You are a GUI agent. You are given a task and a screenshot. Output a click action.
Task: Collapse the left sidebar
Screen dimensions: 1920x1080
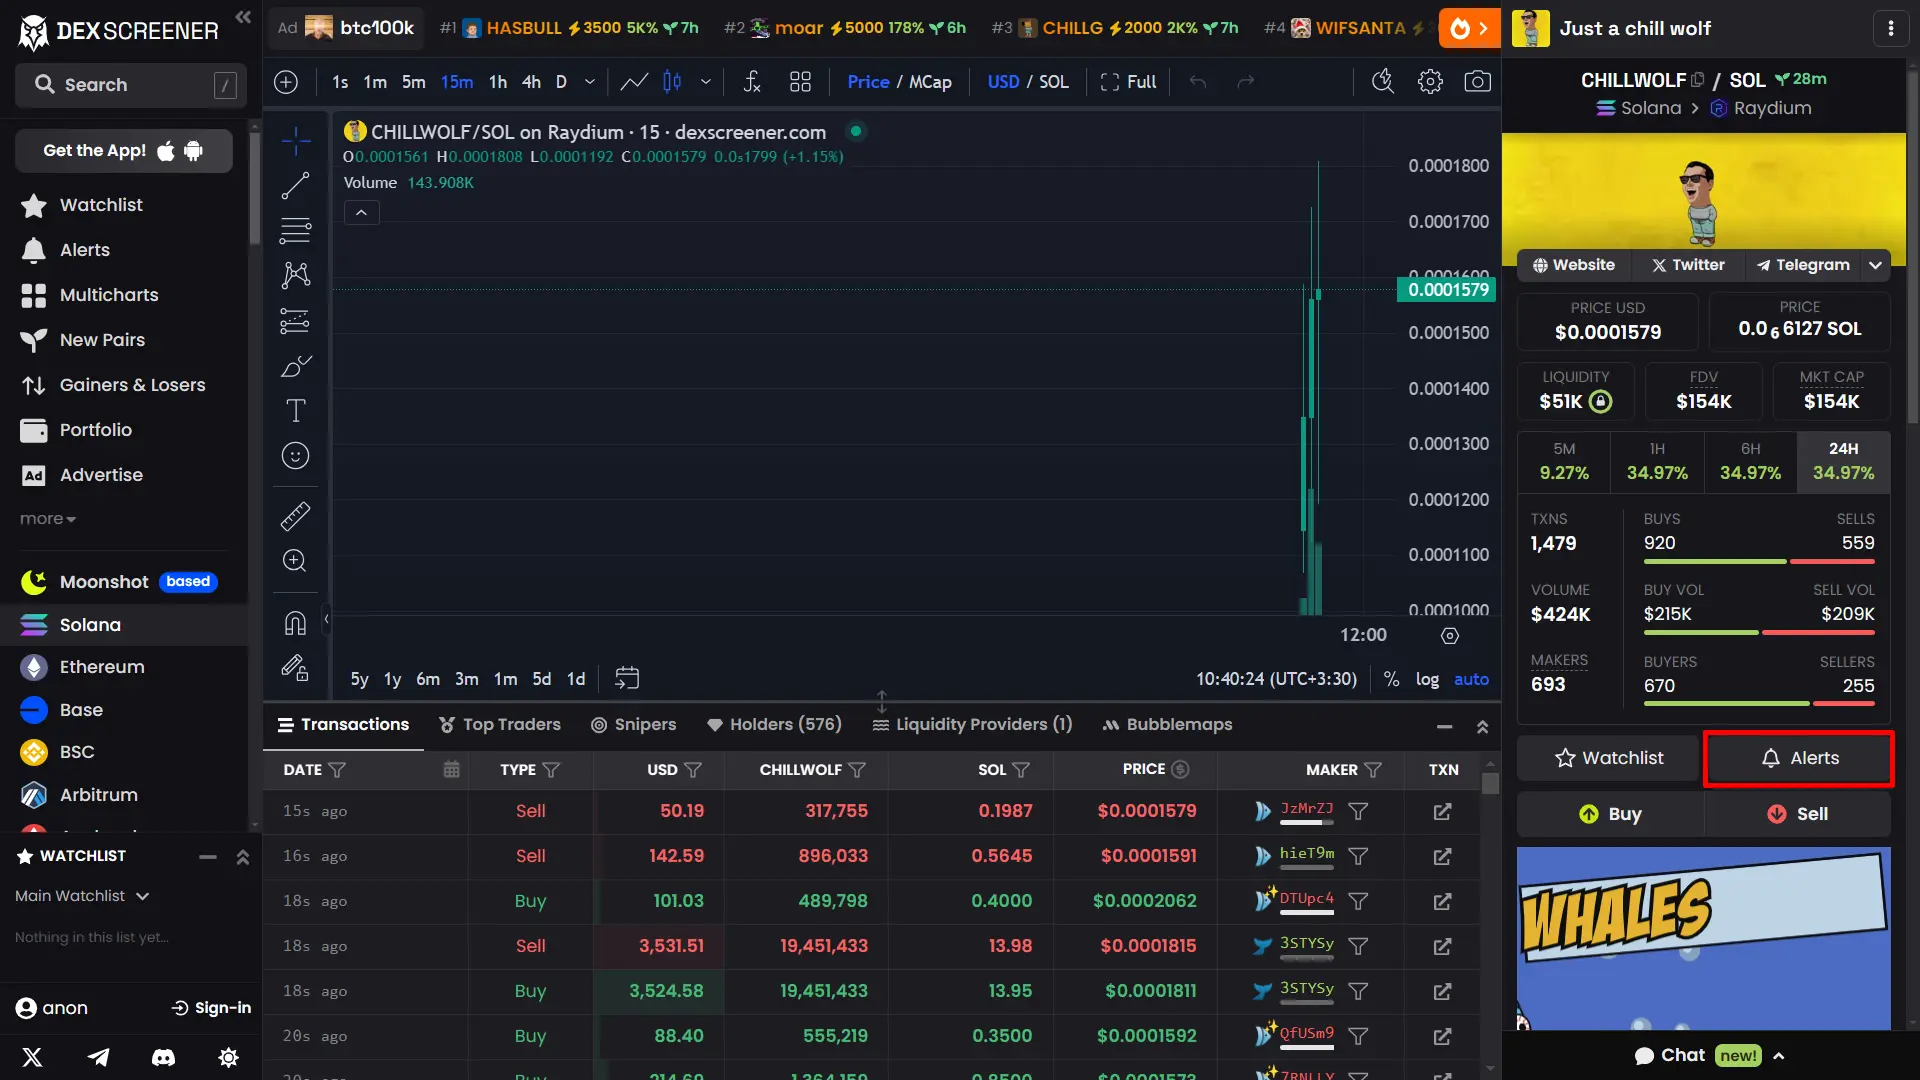243,16
